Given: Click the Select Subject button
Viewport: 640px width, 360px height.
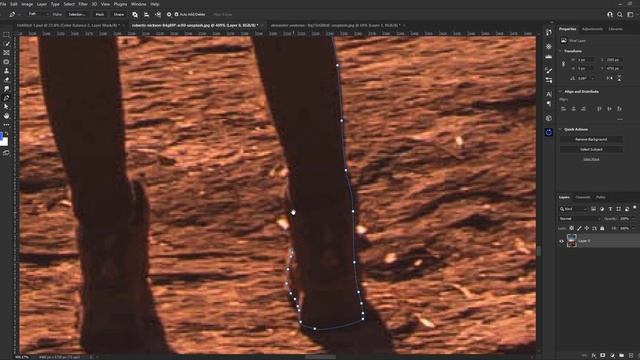Looking at the screenshot, I should point(591,149).
